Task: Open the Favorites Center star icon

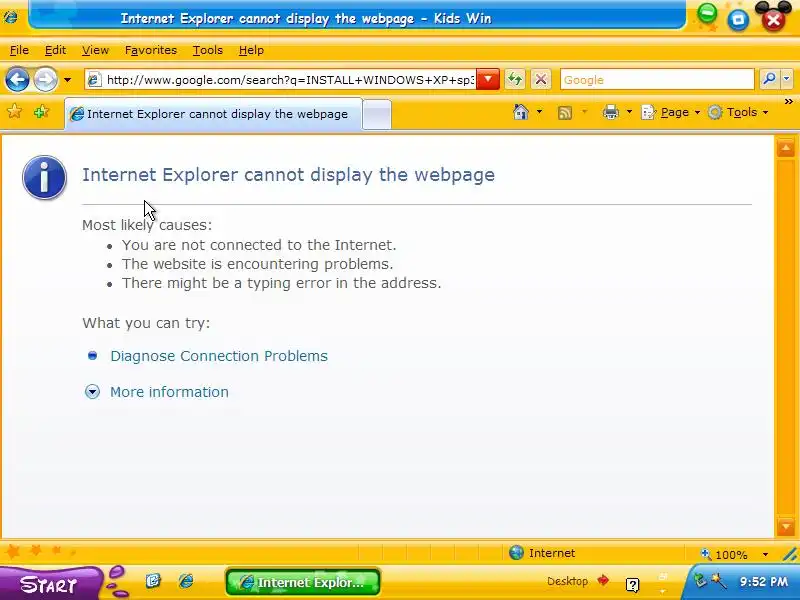Action: (x=14, y=111)
